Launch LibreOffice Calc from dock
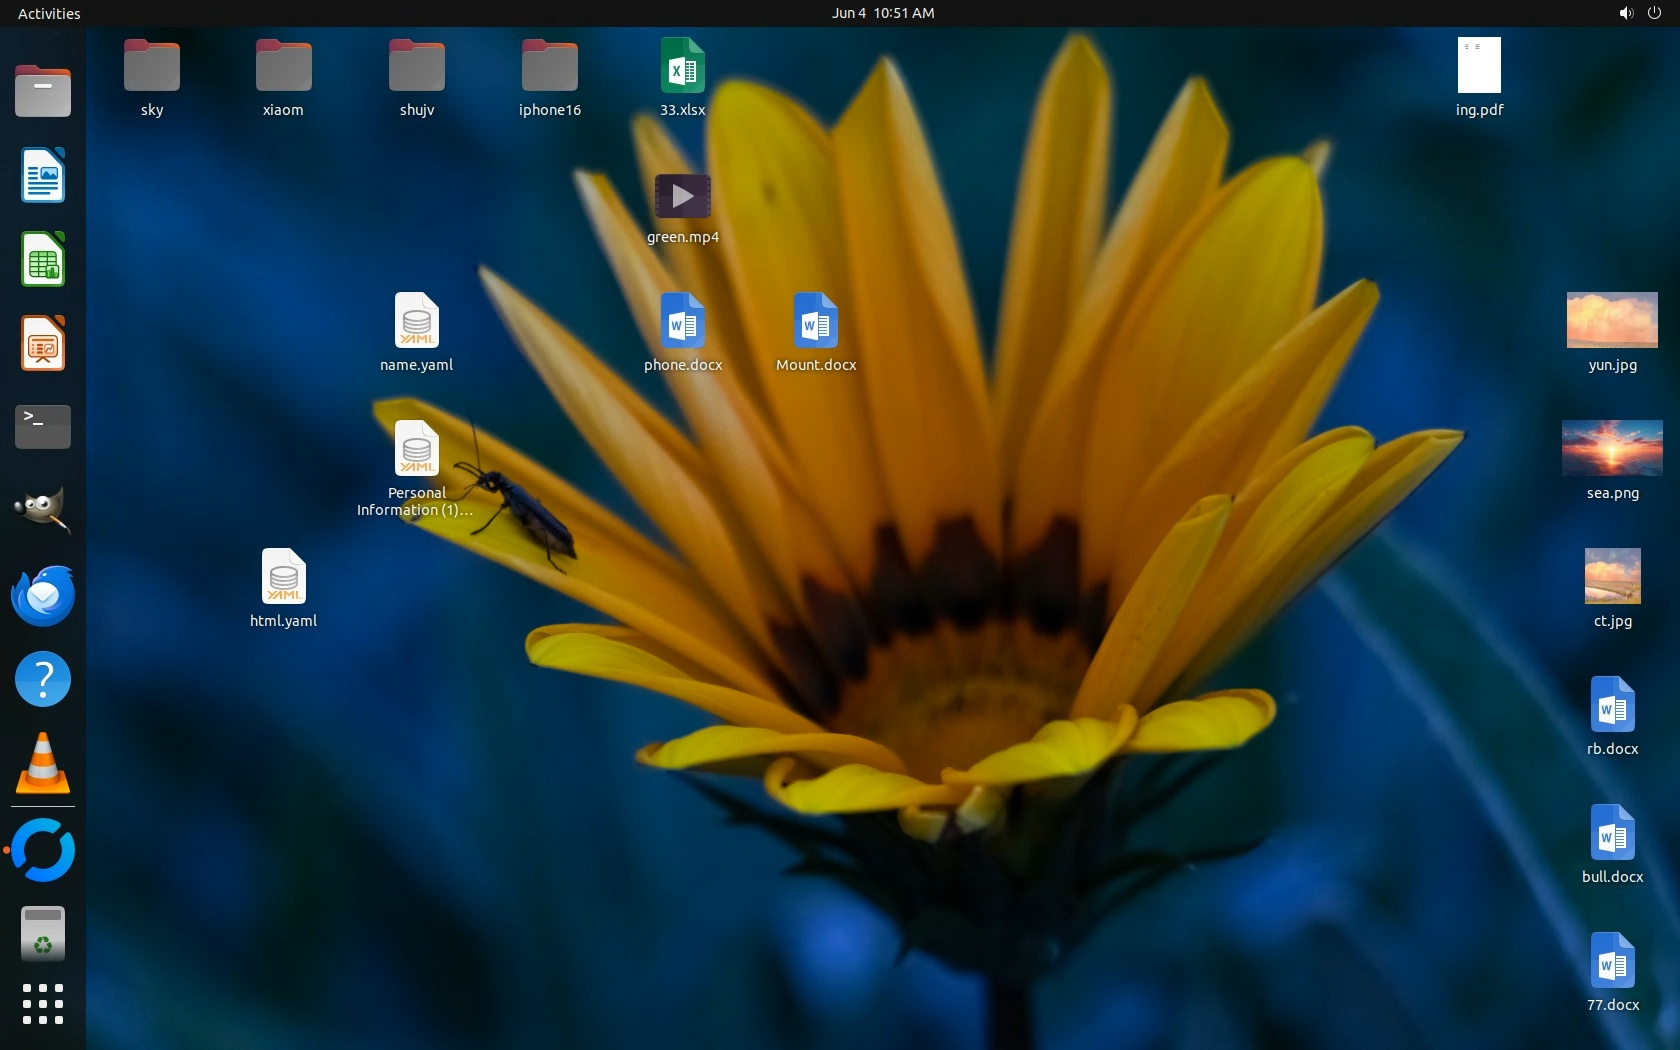 pyautogui.click(x=43, y=260)
